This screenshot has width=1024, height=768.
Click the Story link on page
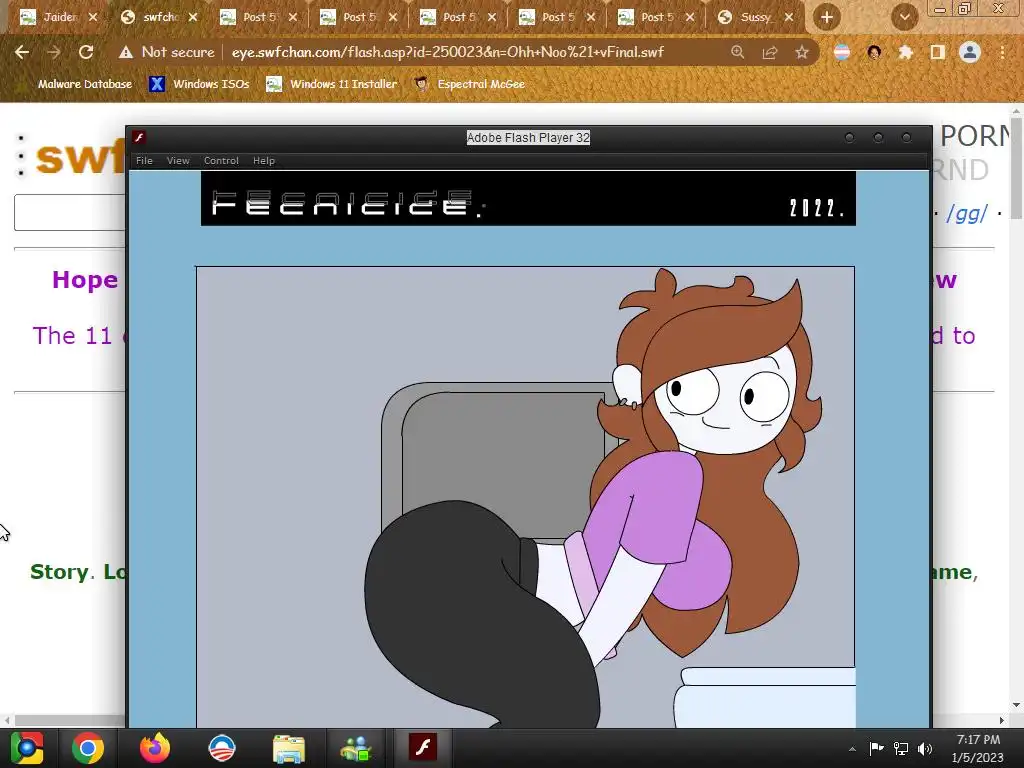(x=59, y=572)
